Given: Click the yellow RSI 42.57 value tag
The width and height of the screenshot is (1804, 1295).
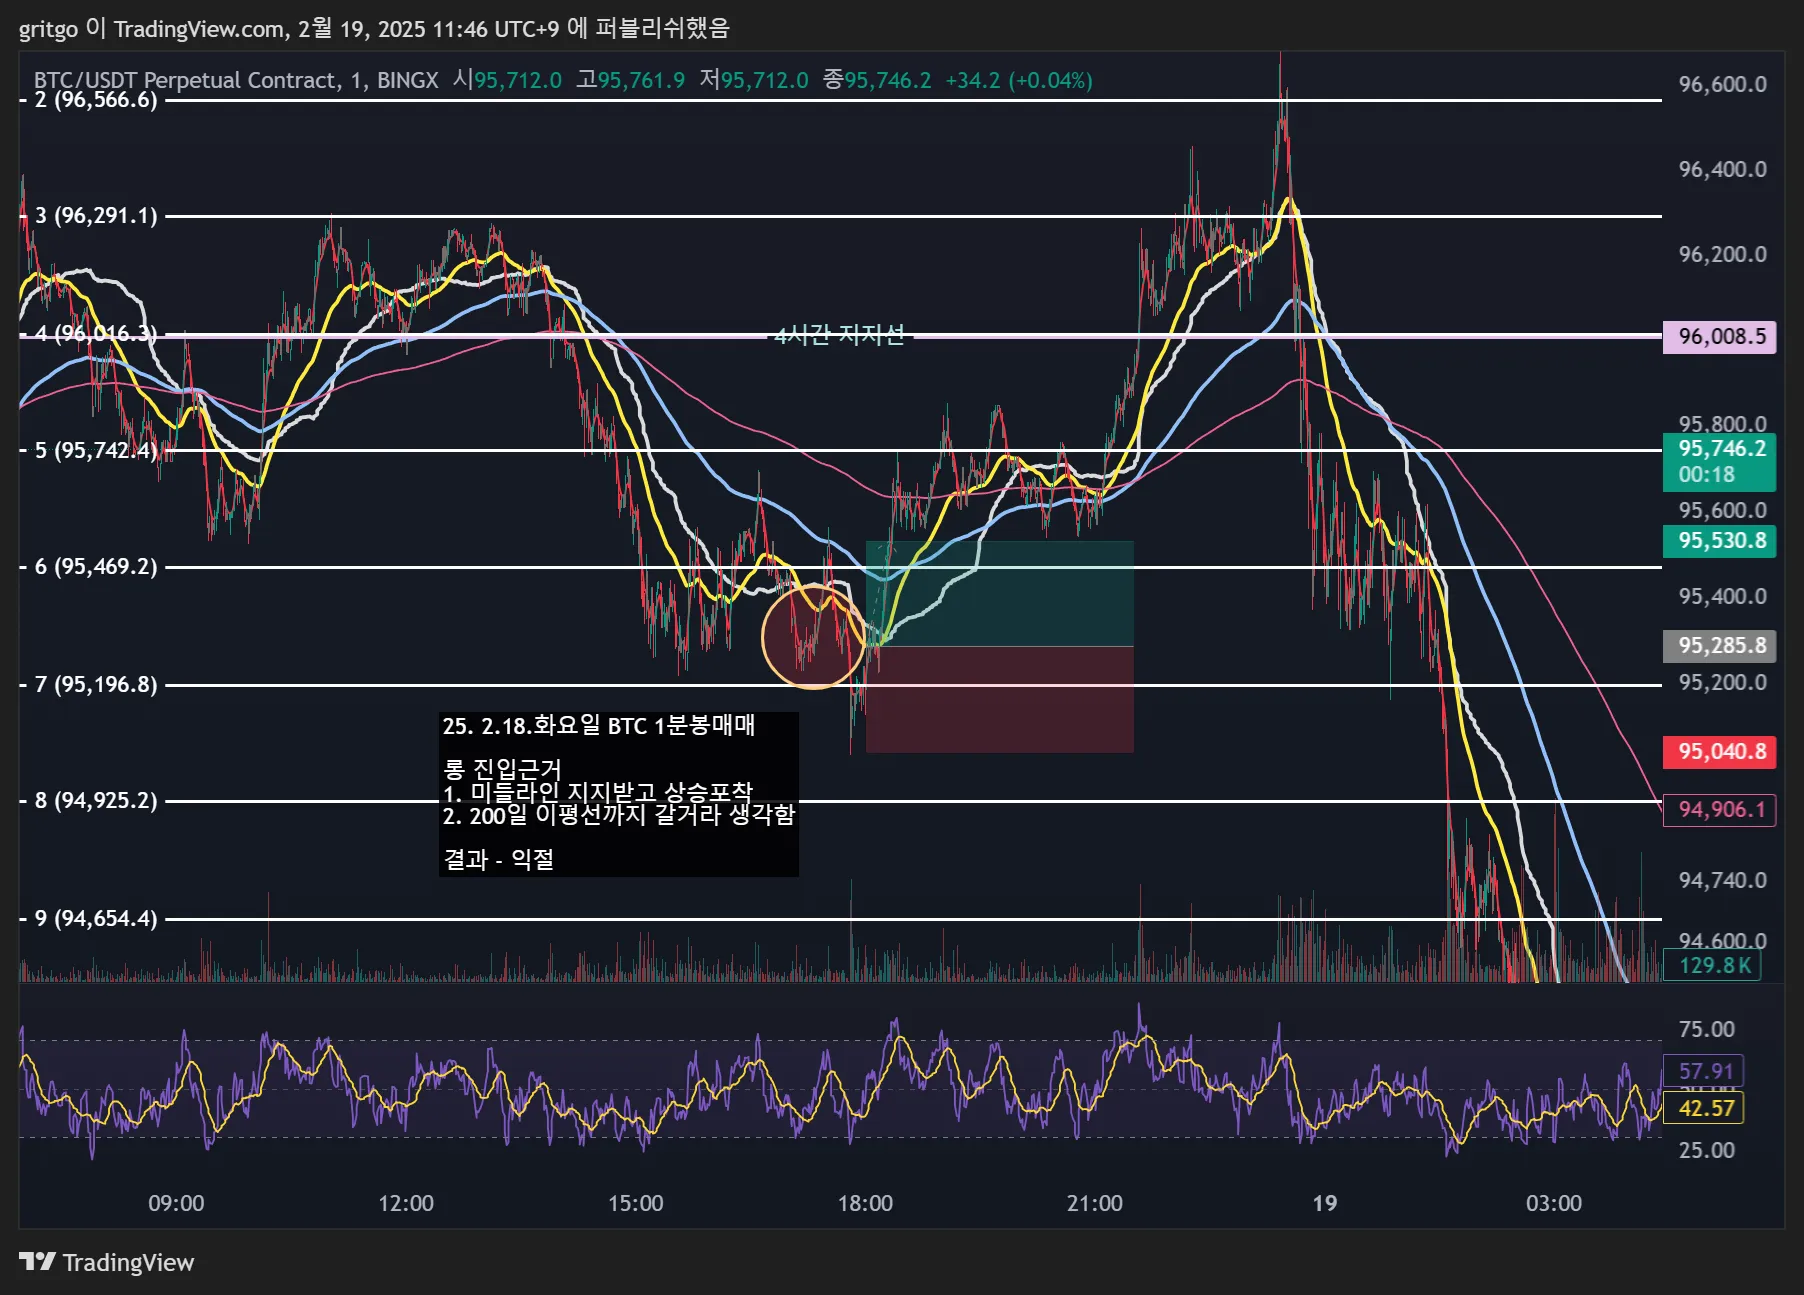Looking at the screenshot, I should click(x=1704, y=1108).
